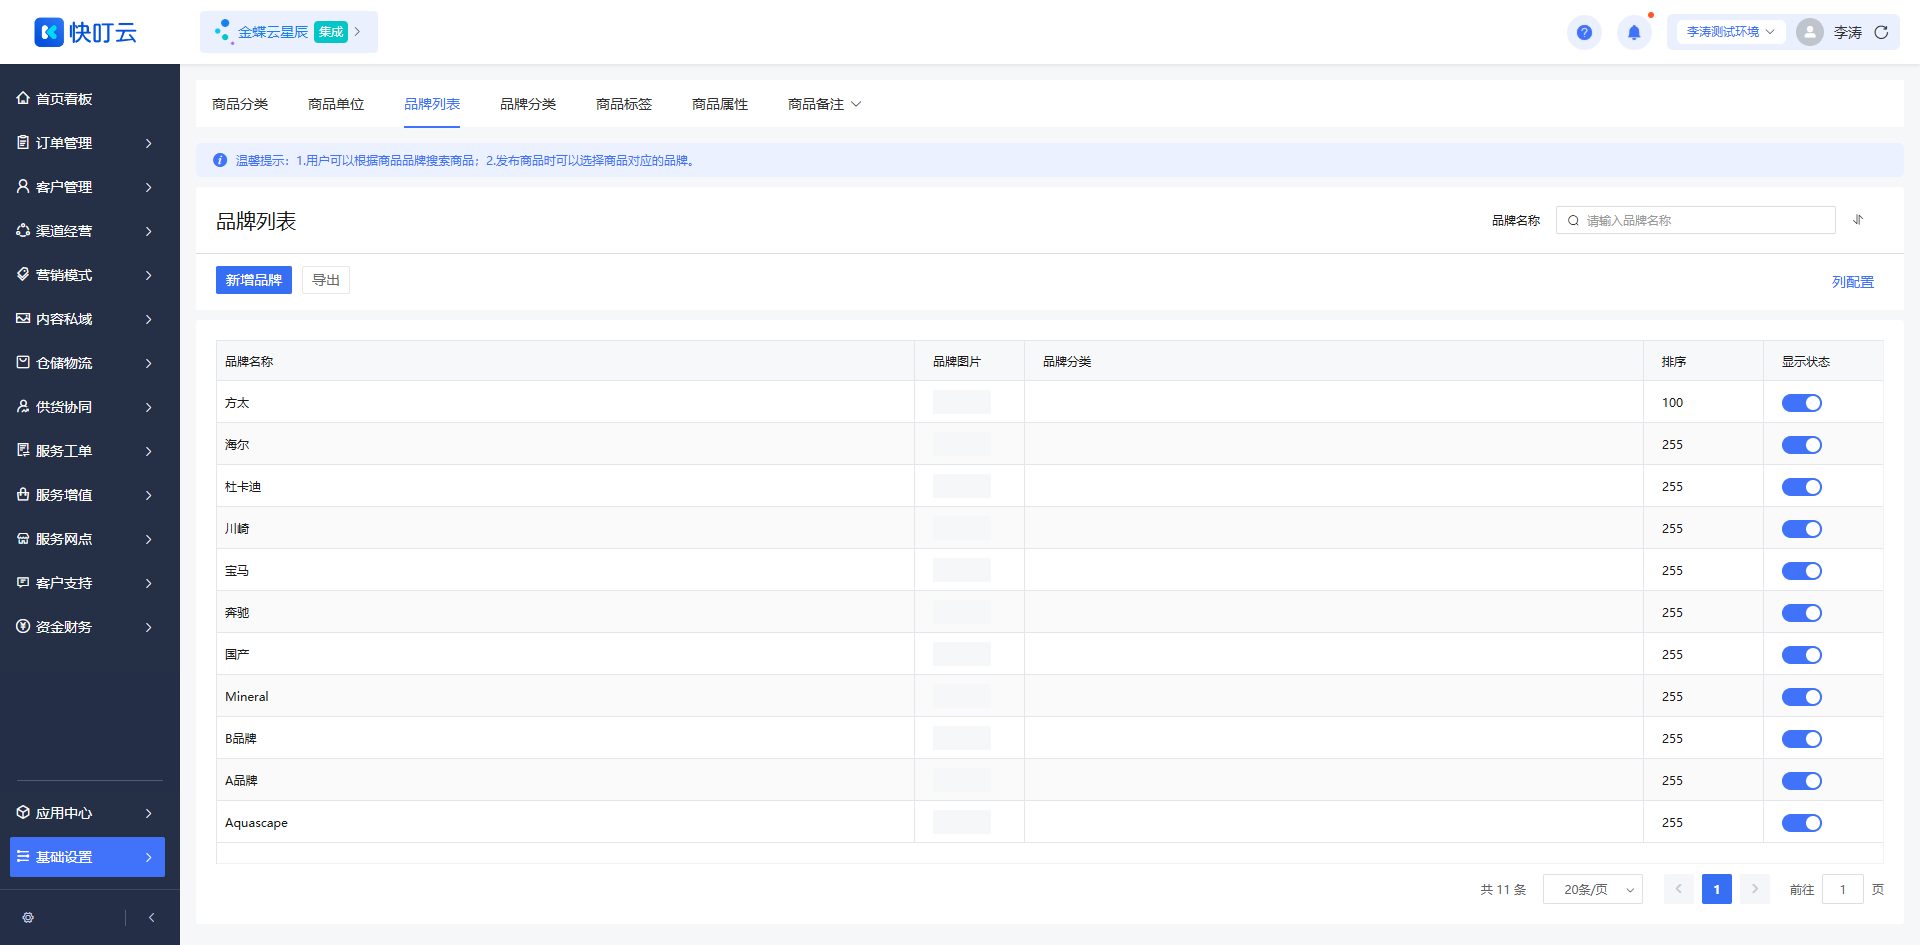The height and width of the screenshot is (945, 1920).
Task: Click the 供货协同 sidebar icon
Action: coord(23,406)
